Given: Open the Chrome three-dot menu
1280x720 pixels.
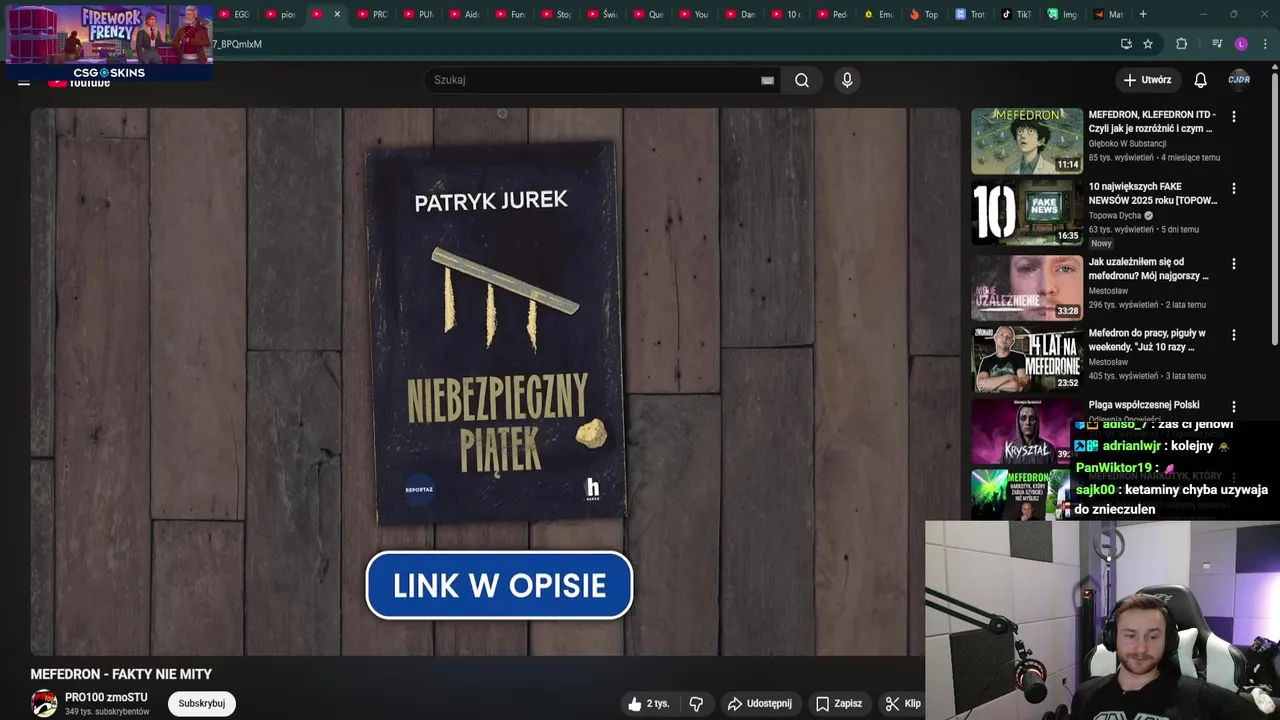Looking at the screenshot, I should tap(1265, 44).
